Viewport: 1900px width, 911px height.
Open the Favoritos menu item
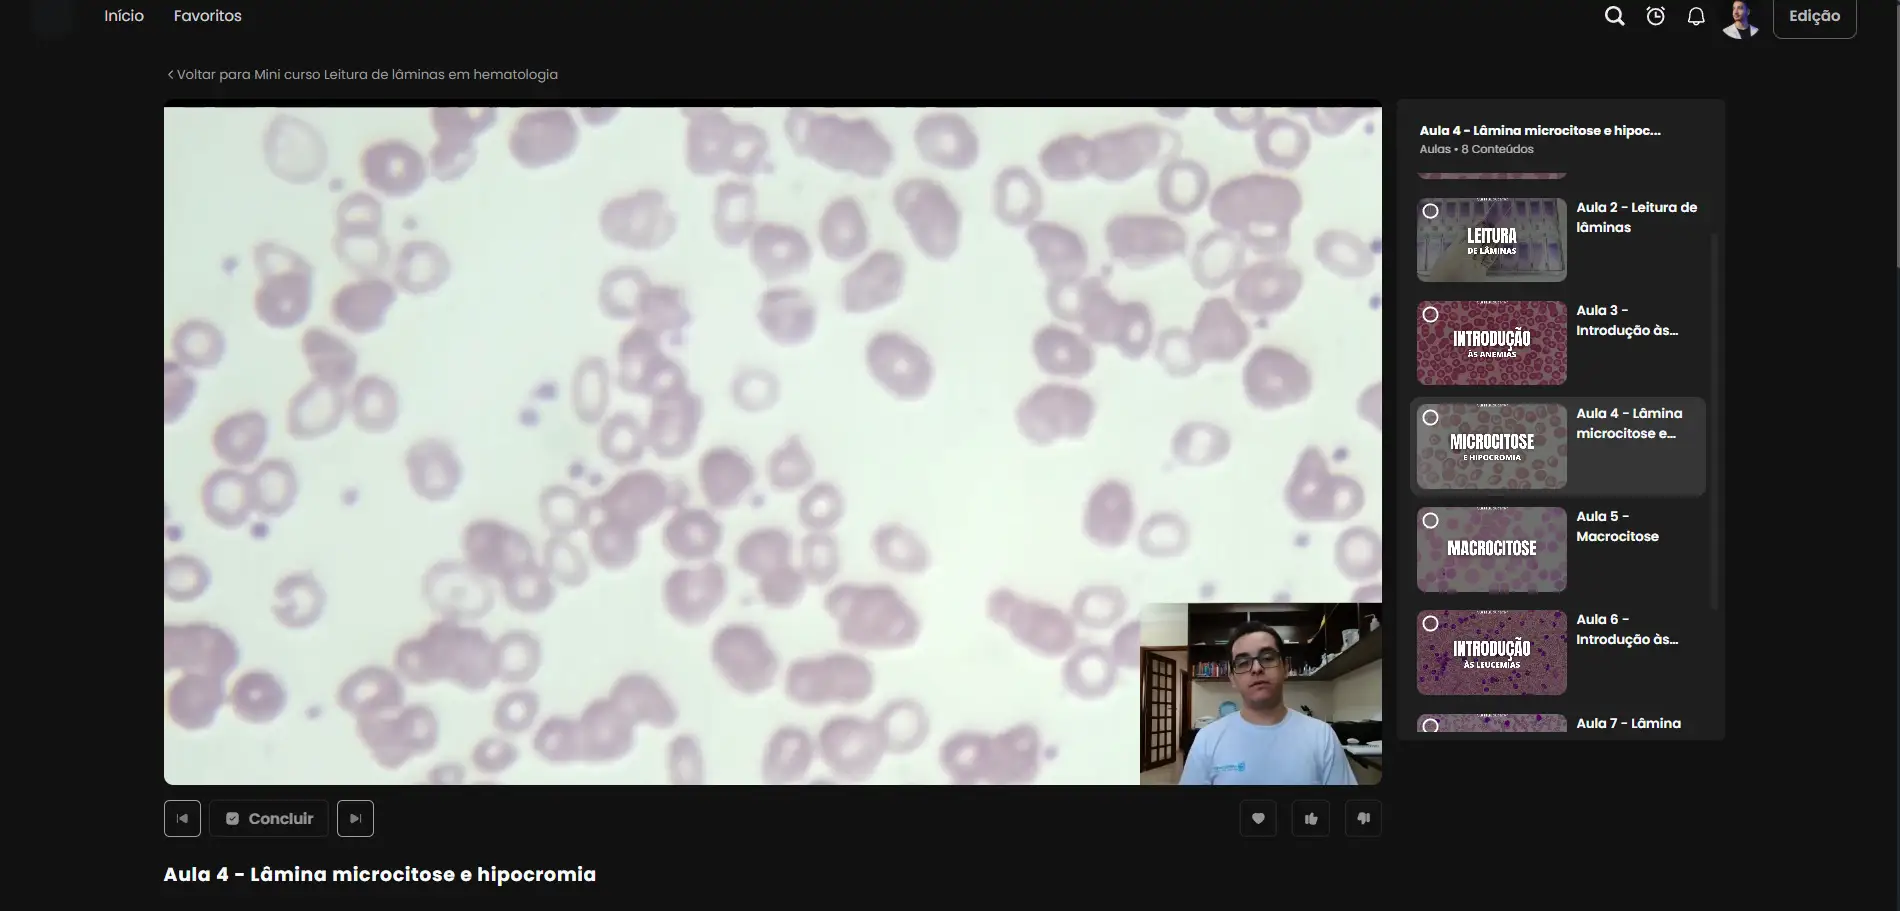coord(208,16)
